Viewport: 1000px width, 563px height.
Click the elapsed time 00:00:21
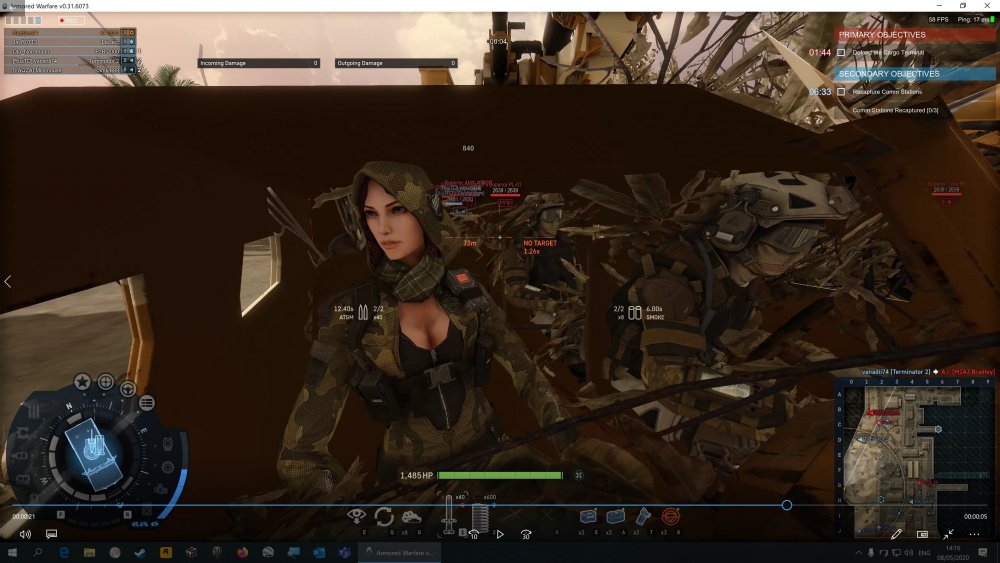point(24,516)
